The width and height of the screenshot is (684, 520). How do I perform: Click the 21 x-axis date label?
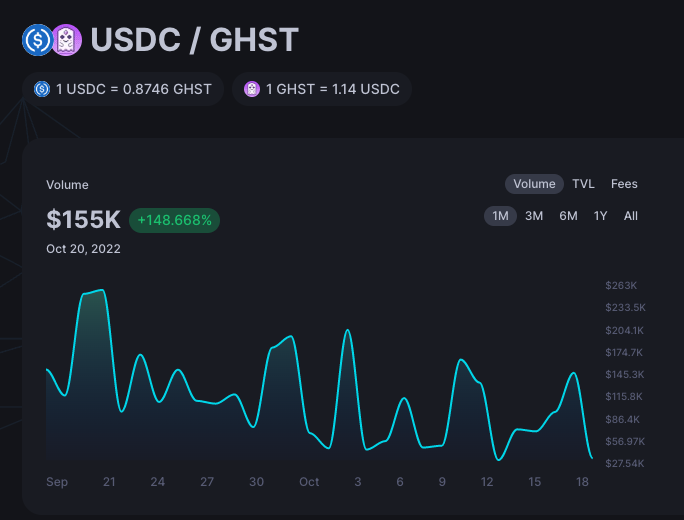[109, 482]
